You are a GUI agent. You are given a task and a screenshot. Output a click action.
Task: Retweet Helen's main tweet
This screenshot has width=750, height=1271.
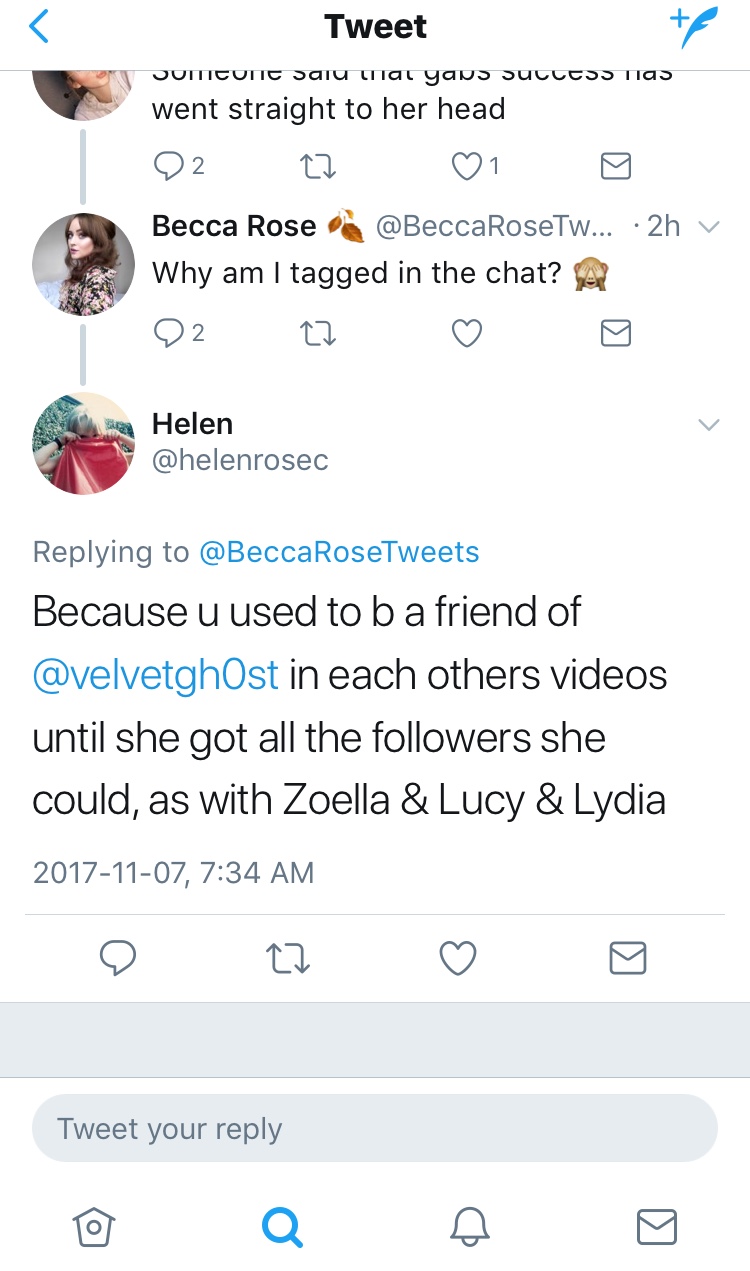(x=289, y=959)
